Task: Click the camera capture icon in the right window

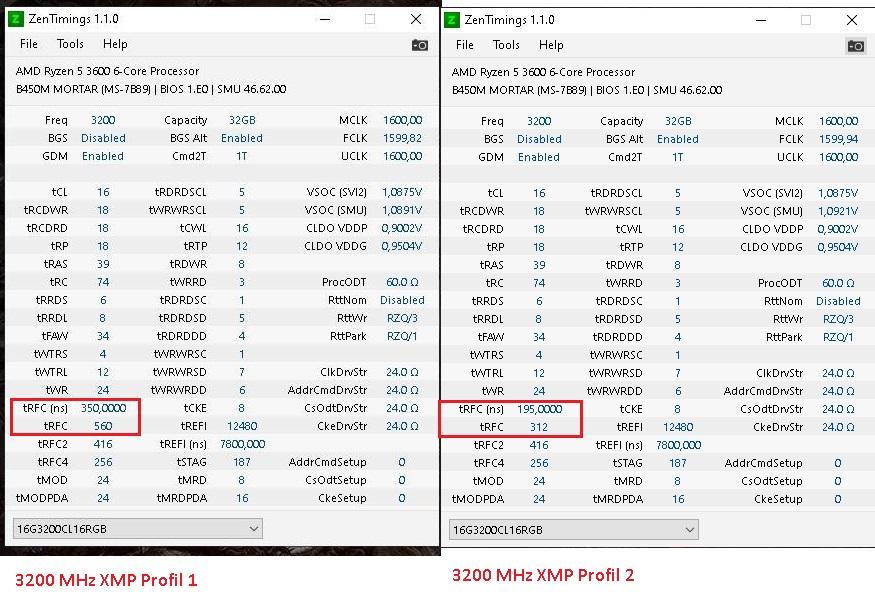Action: [856, 44]
